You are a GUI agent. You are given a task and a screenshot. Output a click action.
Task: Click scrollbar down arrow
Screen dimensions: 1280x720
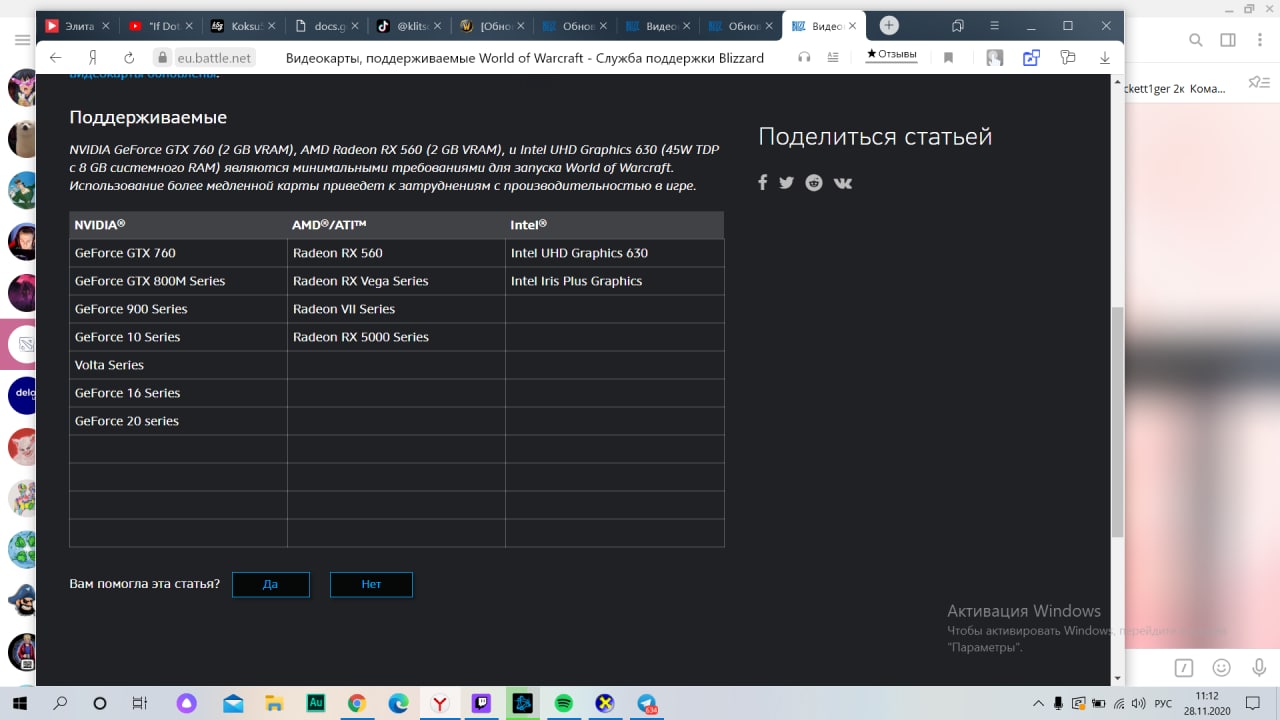coord(1117,678)
